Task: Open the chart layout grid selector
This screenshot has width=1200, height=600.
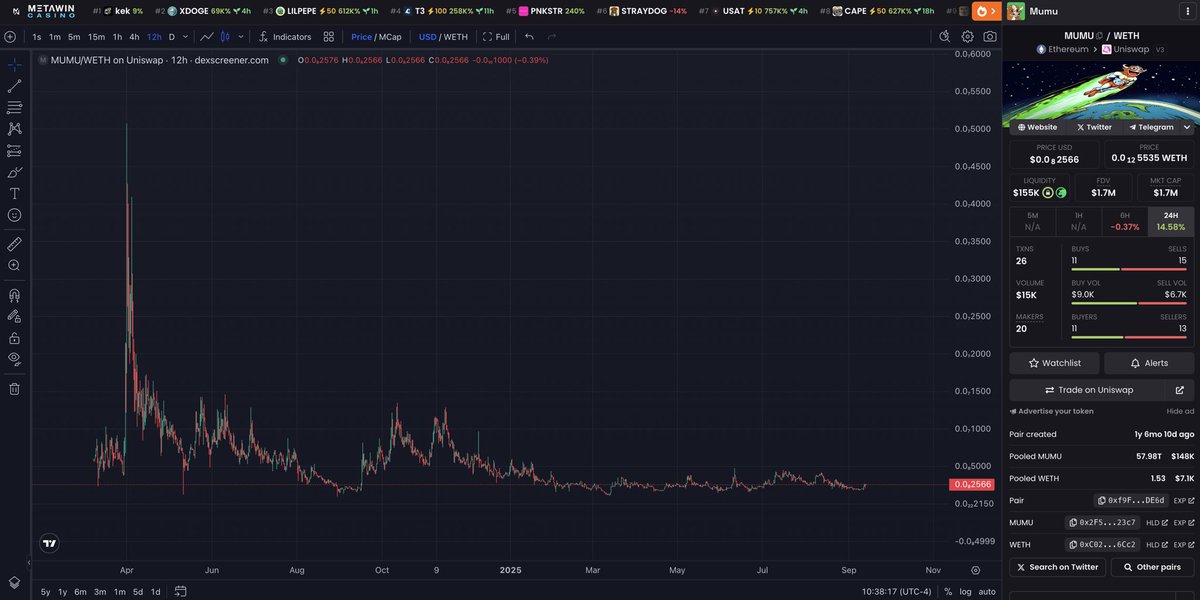Action: coord(329,36)
